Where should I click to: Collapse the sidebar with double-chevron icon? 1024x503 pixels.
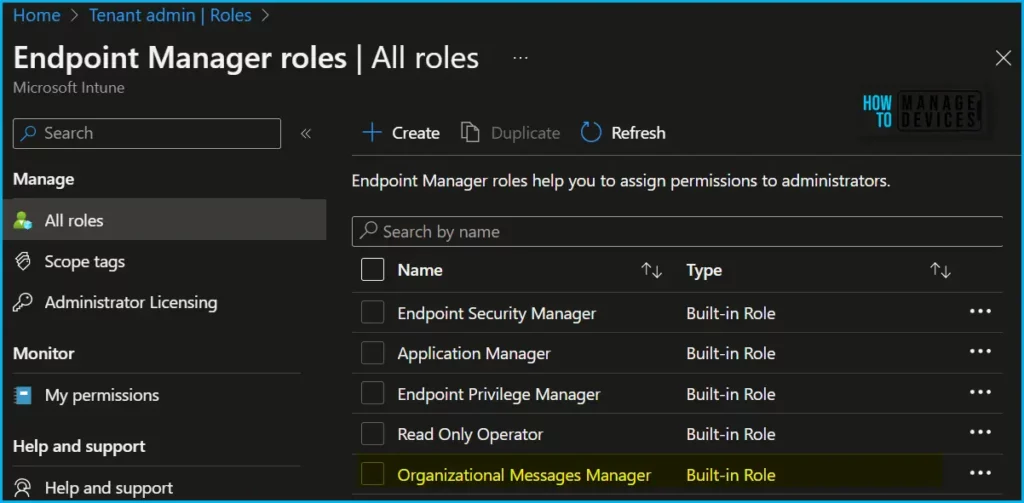pyautogui.click(x=306, y=133)
